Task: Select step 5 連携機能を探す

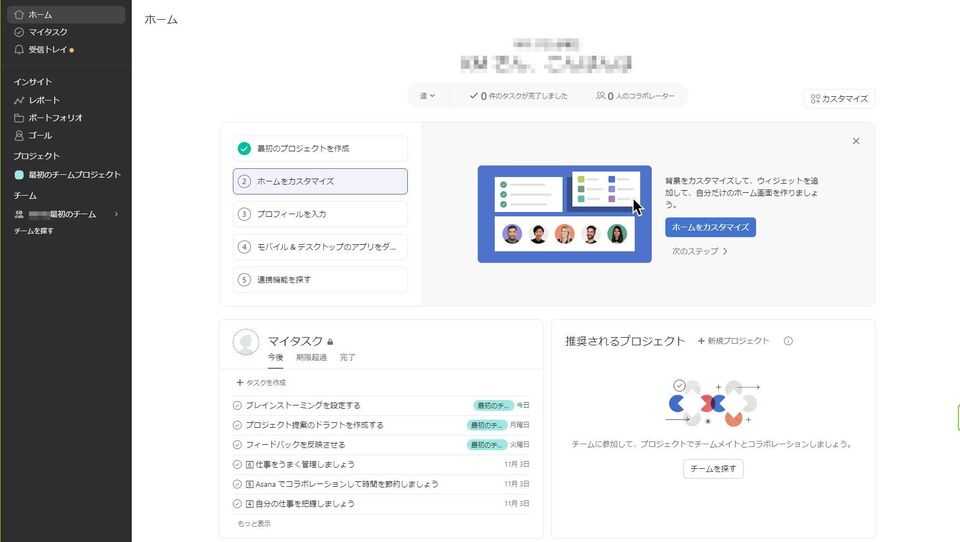Action: pos(320,280)
